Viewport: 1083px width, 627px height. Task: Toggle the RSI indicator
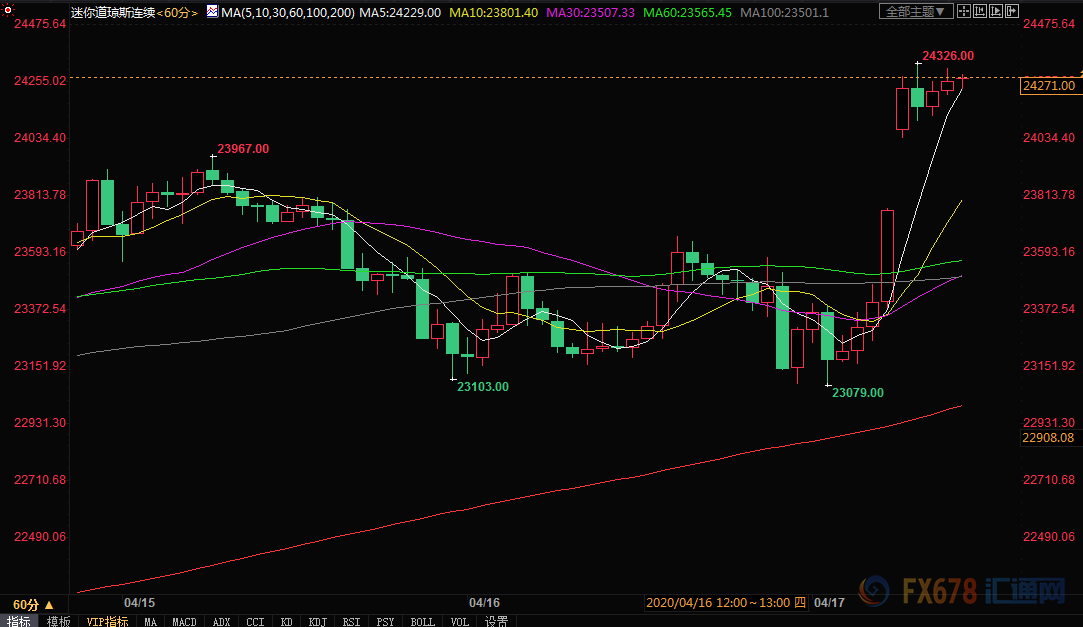351,621
